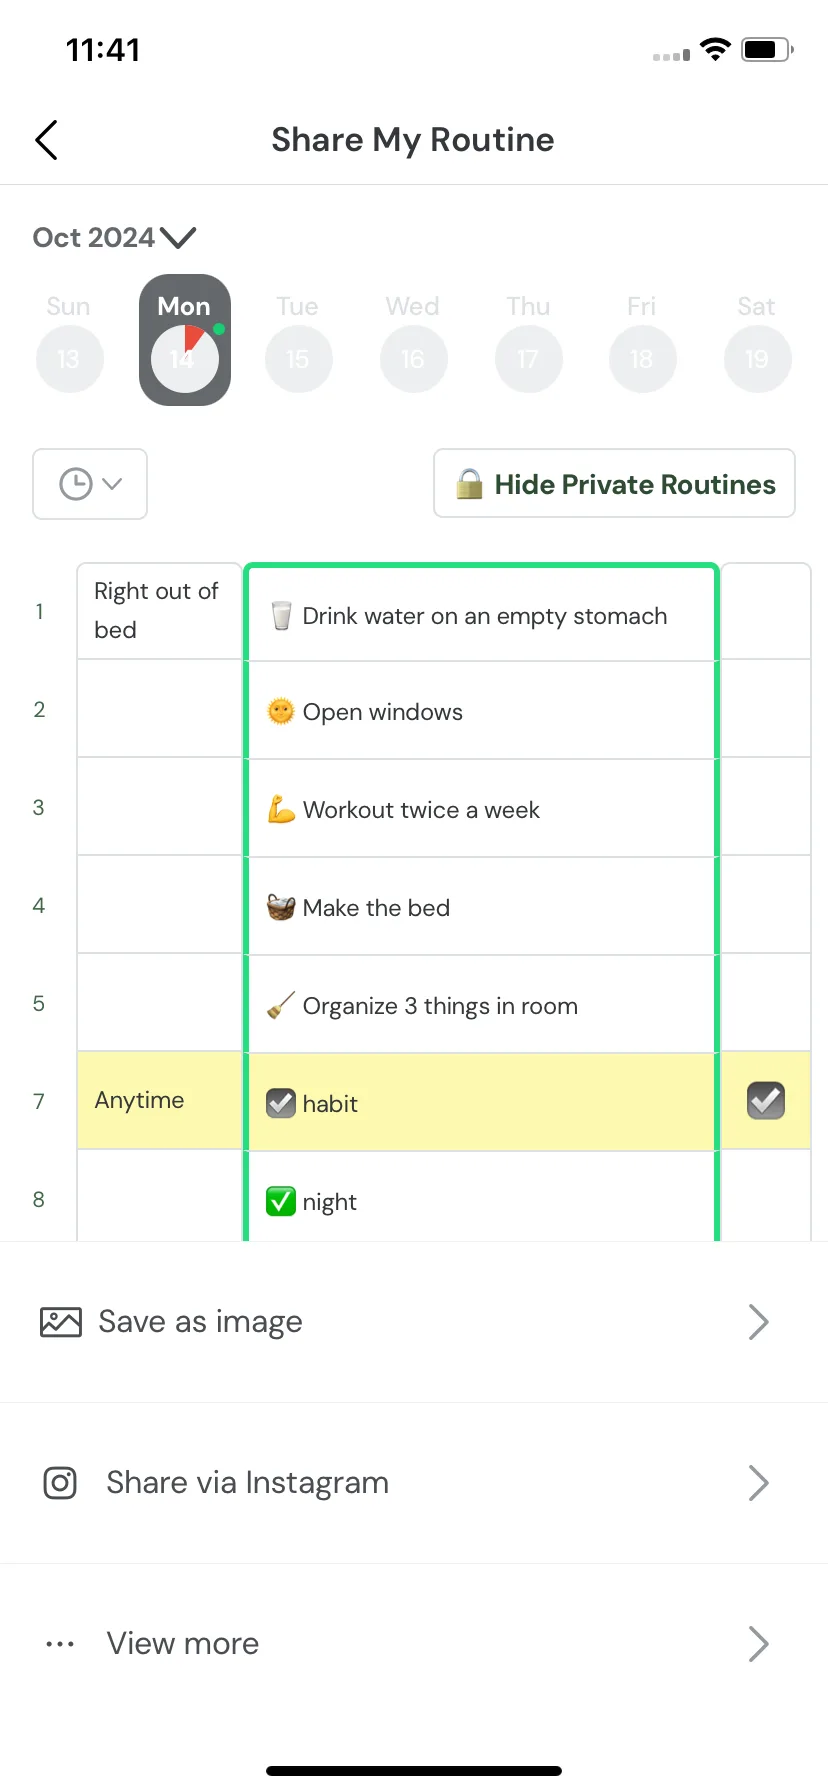Click the Mon 14 progress pie circle

185,358
